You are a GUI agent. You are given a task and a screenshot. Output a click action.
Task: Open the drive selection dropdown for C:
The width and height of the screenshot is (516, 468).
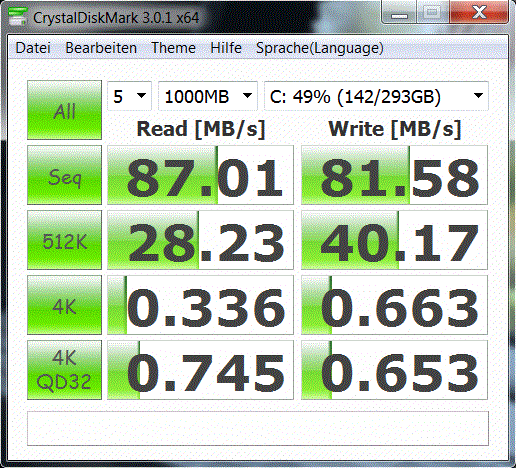coord(376,96)
